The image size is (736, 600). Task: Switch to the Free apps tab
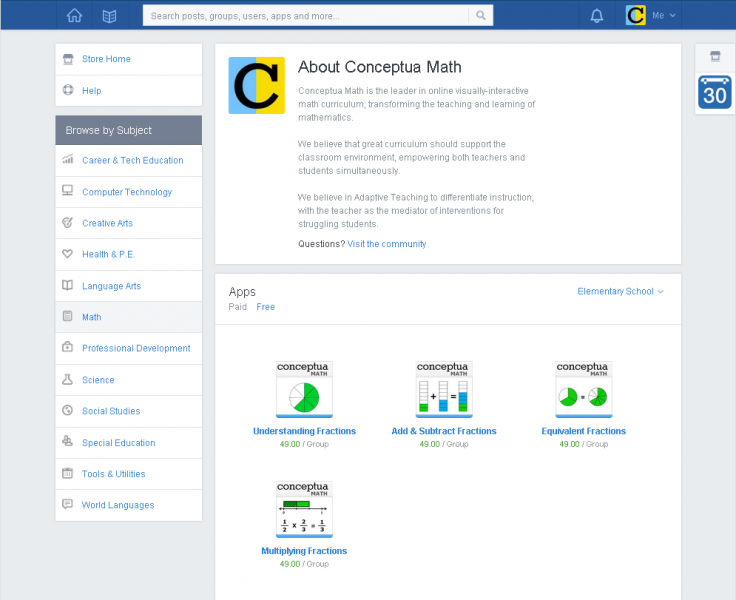tap(265, 307)
